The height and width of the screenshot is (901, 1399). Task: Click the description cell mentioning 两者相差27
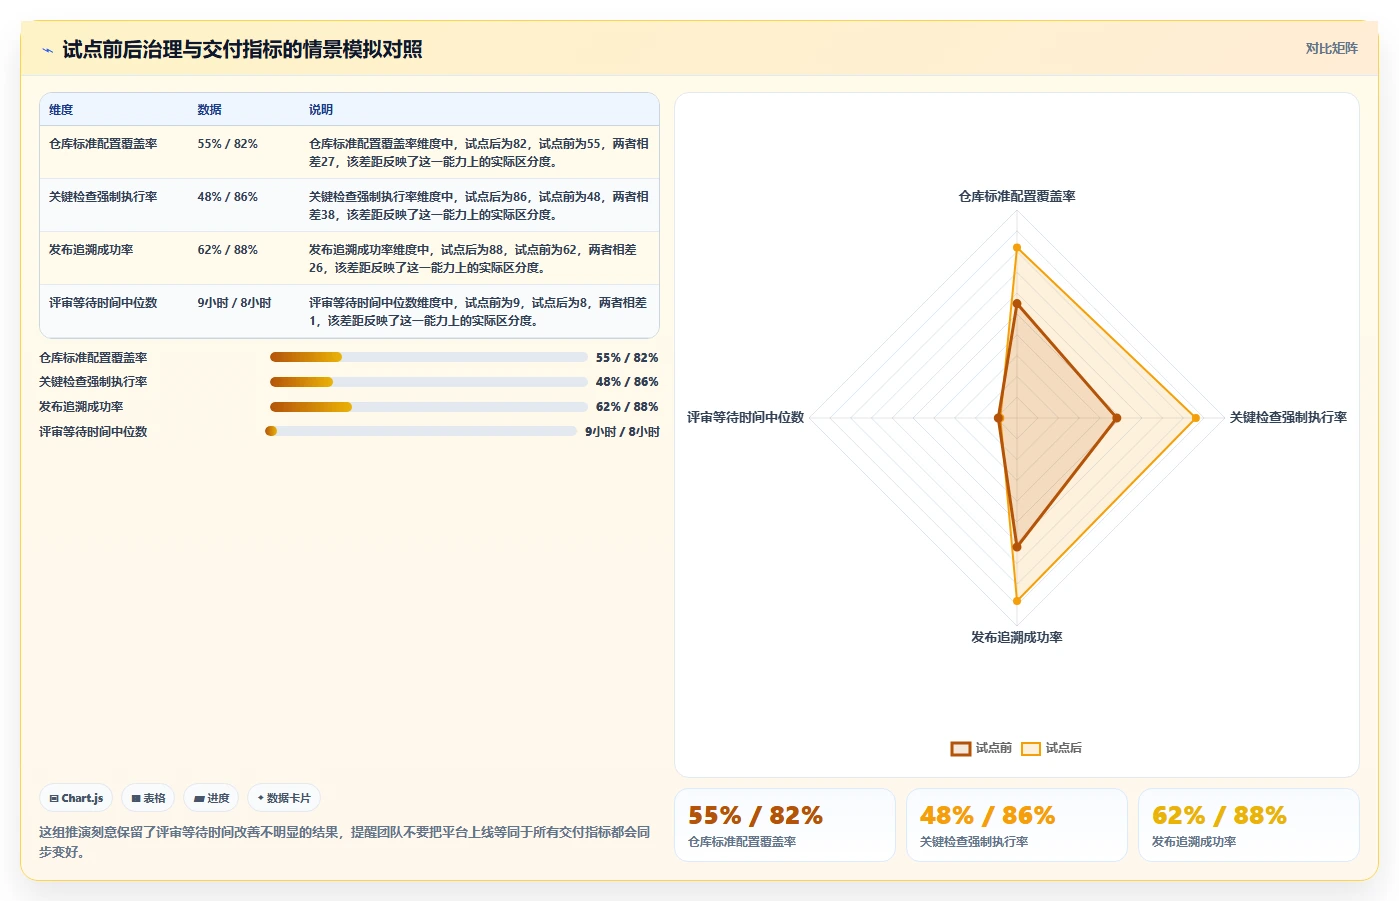click(479, 153)
